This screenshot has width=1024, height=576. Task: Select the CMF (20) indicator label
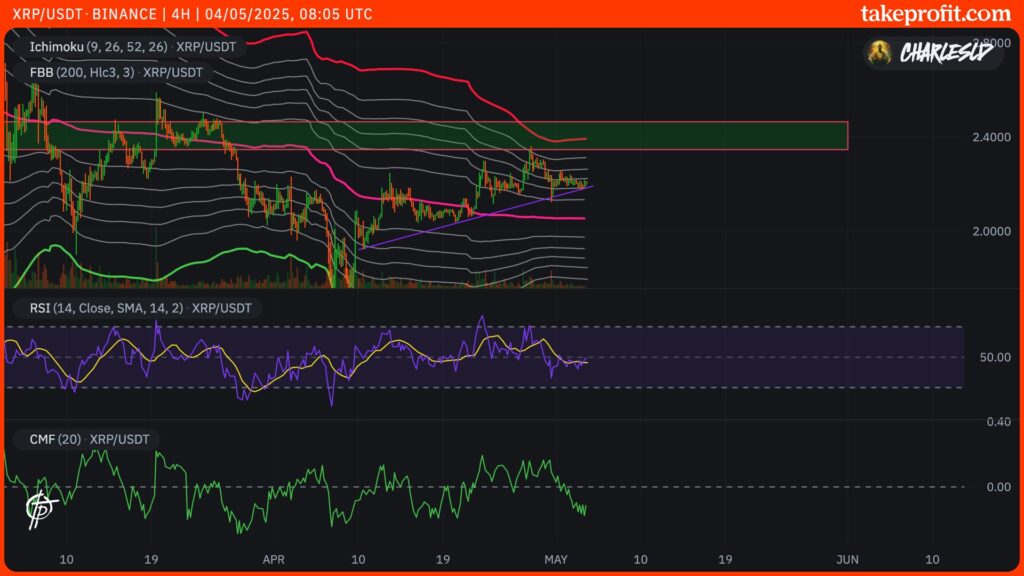(x=55, y=438)
